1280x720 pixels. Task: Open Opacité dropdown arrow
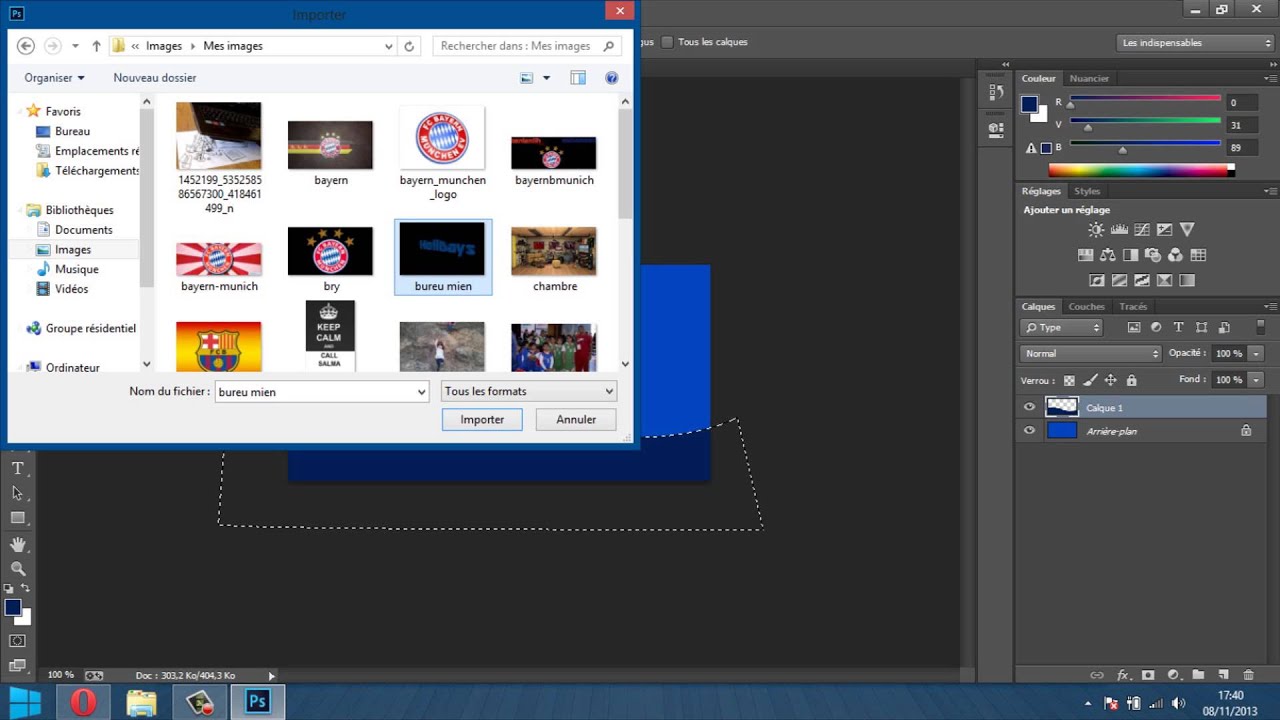pos(1256,353)
